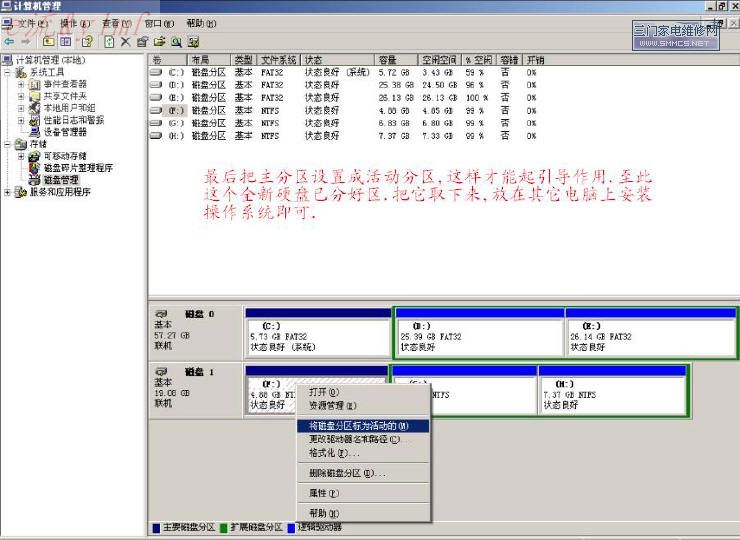The width and height of the screenshot is (740, 540).
Task: Expand the 事件查看器 tree node
Action: pos(21,84)
